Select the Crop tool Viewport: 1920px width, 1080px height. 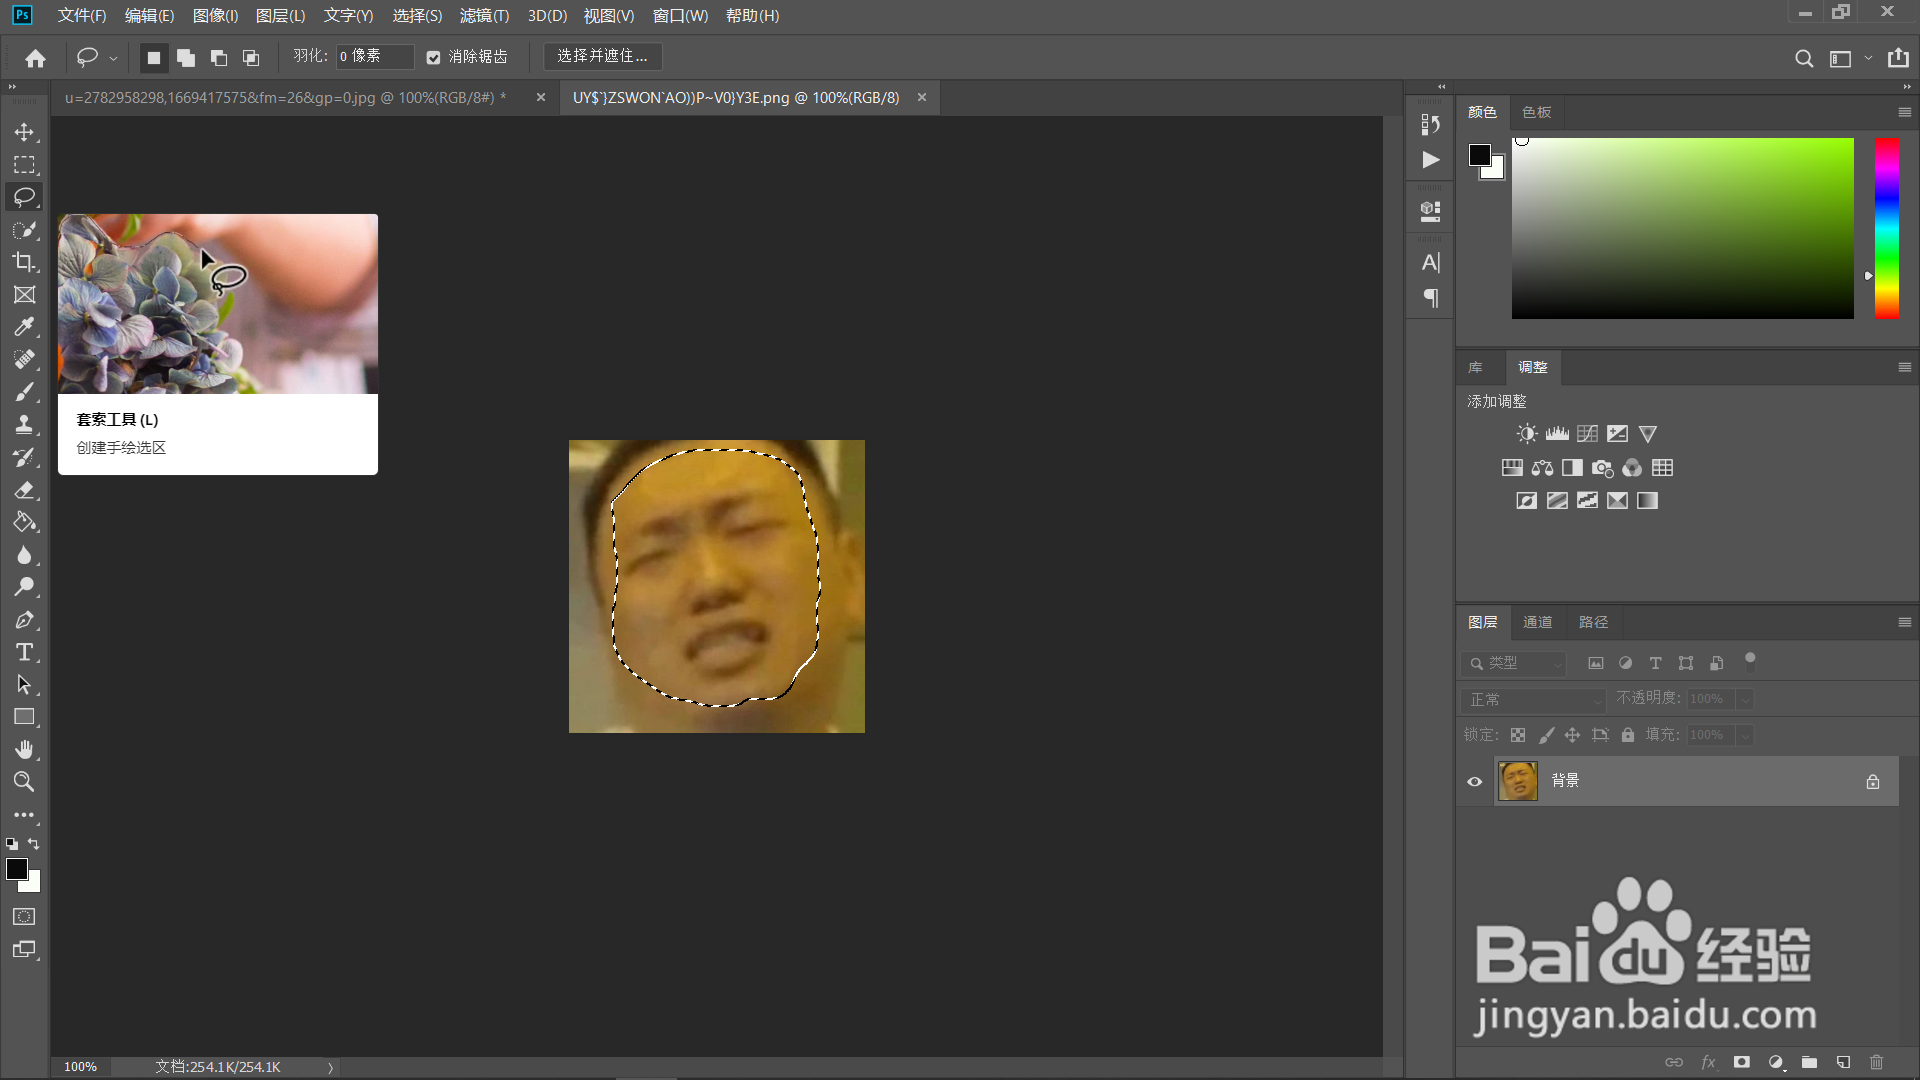24,262
